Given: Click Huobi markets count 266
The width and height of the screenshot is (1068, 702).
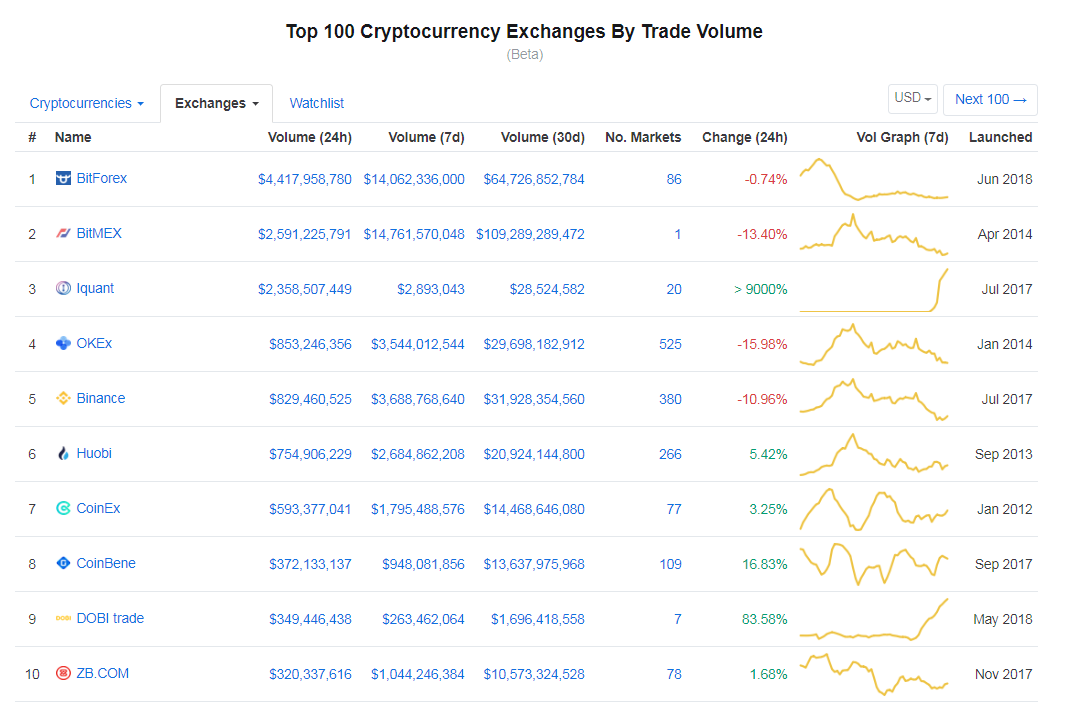Looking at the screenshot, I should point(670,454).
